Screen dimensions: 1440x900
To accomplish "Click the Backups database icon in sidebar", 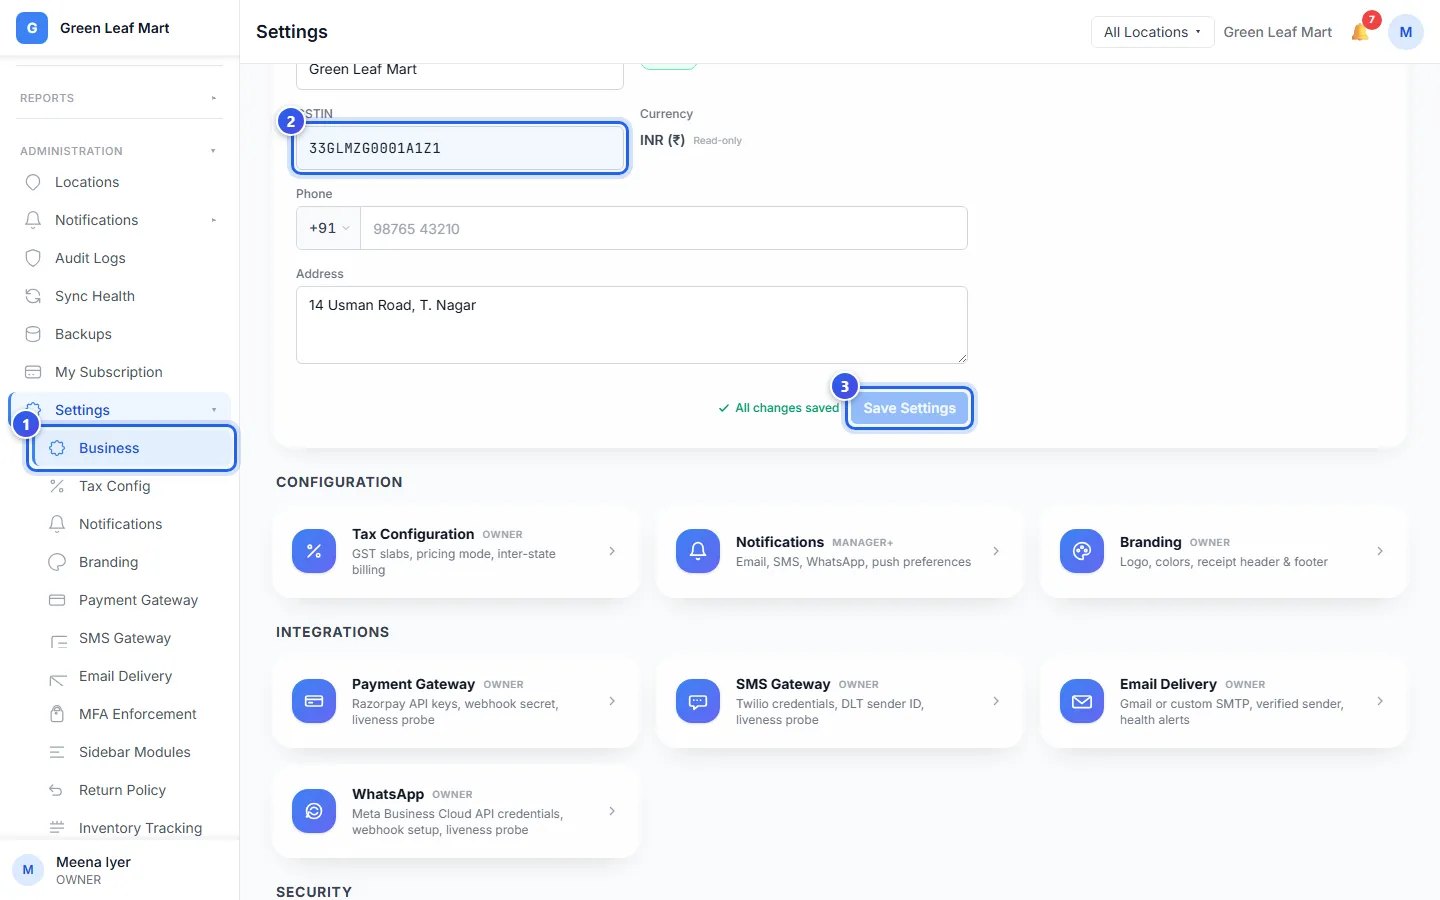I will pyautogui.click(x=33, y=334).
